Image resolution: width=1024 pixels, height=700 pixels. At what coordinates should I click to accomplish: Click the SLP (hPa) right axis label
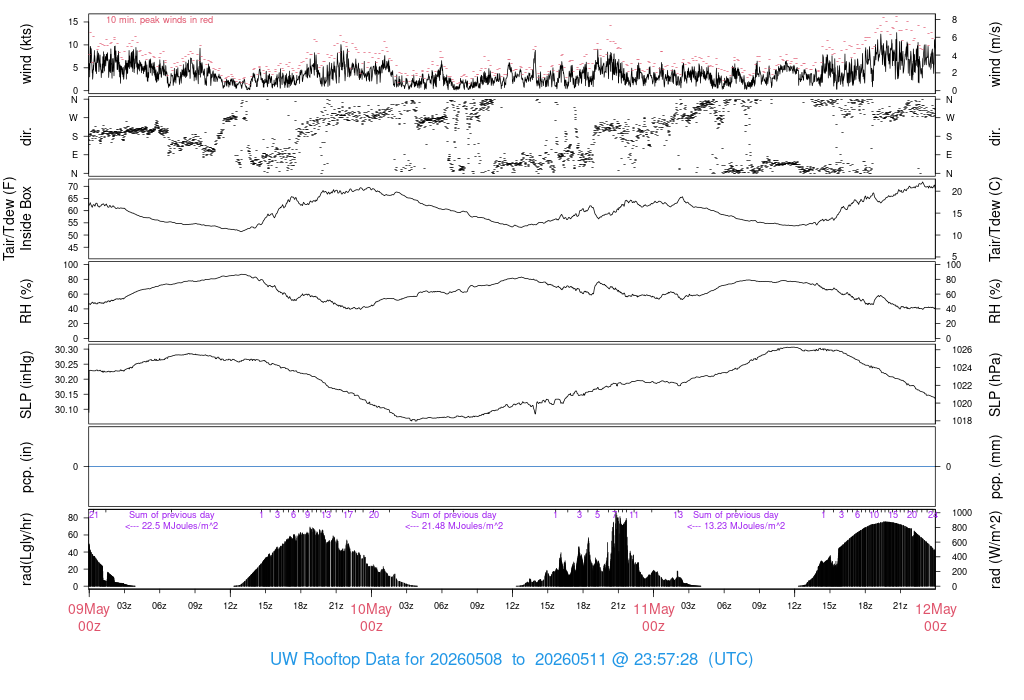tap(995, 385)
